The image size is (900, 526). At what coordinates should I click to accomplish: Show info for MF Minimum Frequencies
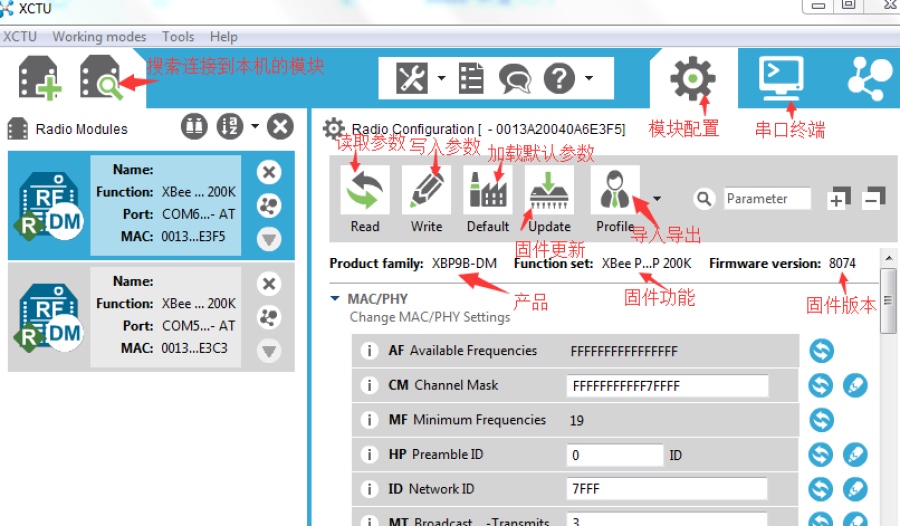pos(369,420)
